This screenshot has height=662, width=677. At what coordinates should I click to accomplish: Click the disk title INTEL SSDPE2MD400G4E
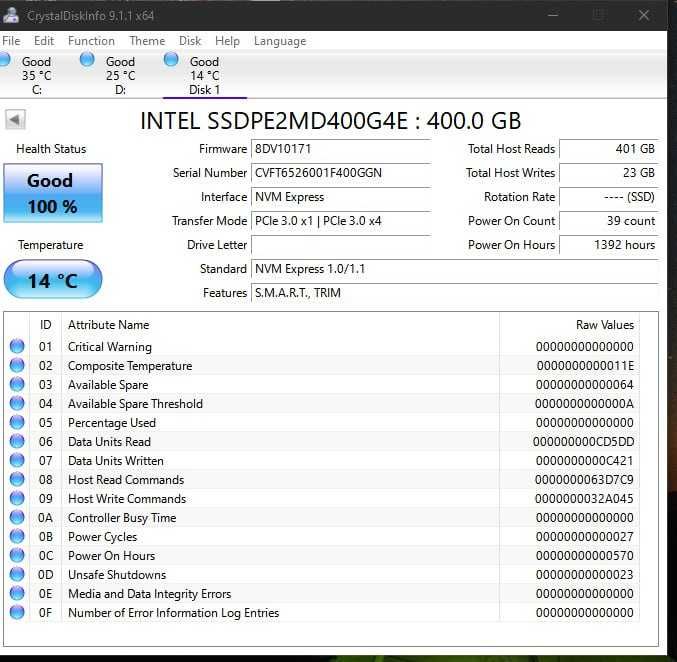[274, 121]
